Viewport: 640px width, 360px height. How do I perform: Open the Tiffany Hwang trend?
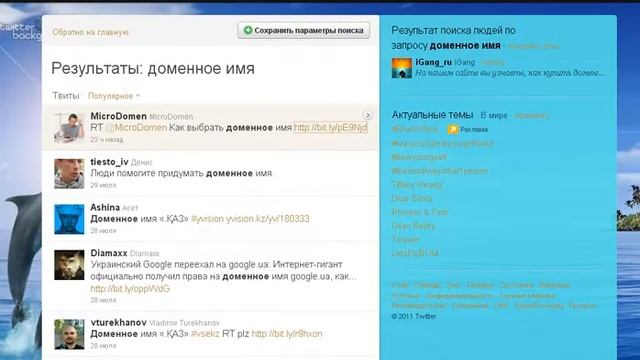tap(416, 185)
